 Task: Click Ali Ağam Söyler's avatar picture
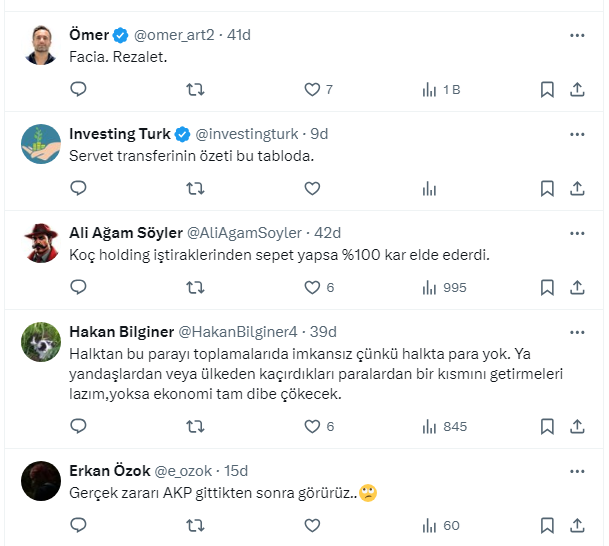40,241
